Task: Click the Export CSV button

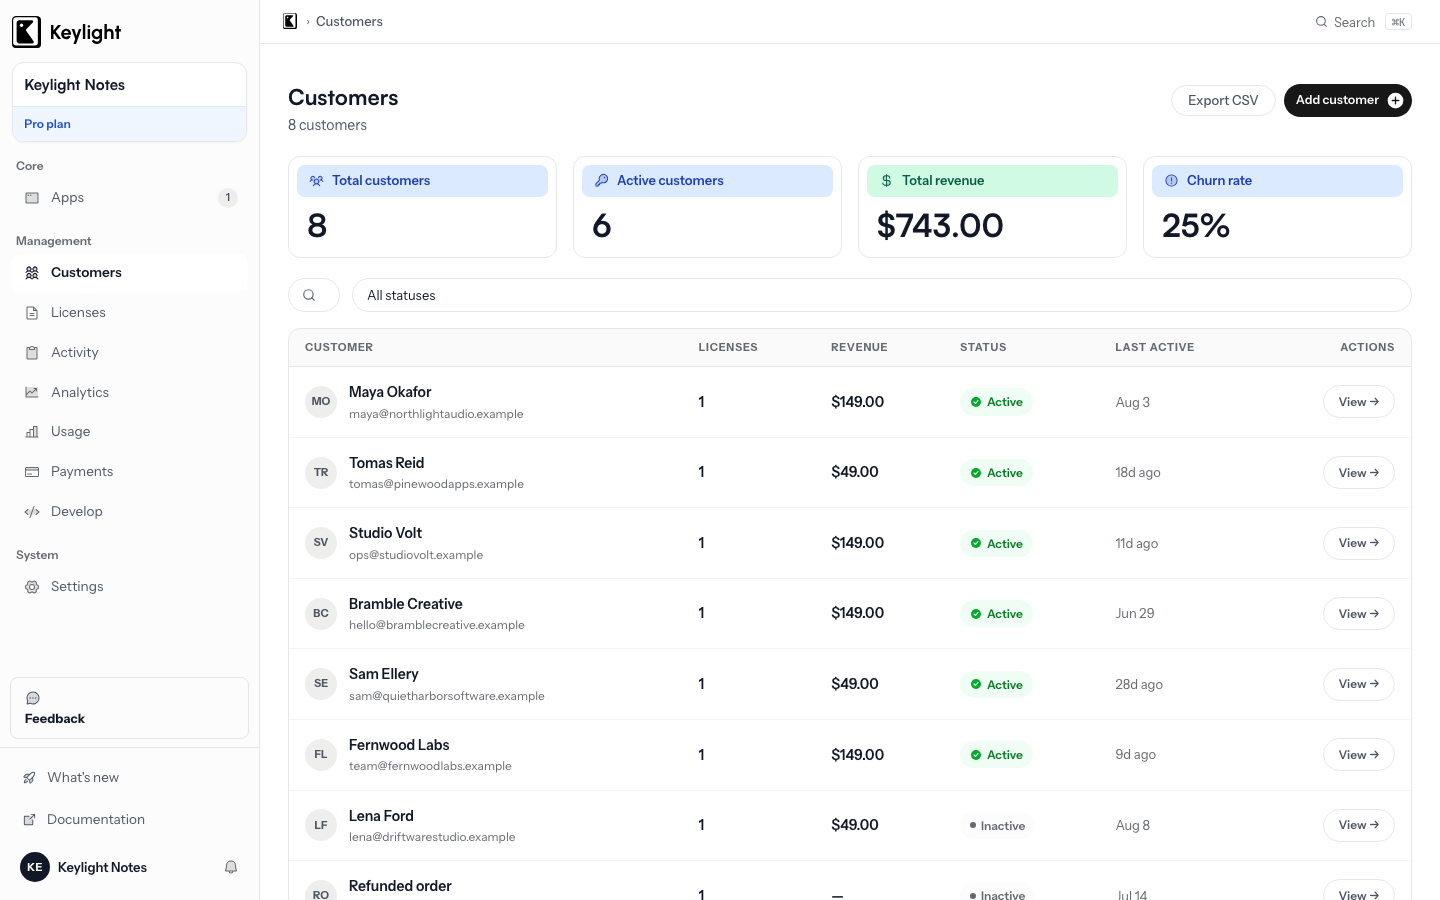Action: point(1223,100)
